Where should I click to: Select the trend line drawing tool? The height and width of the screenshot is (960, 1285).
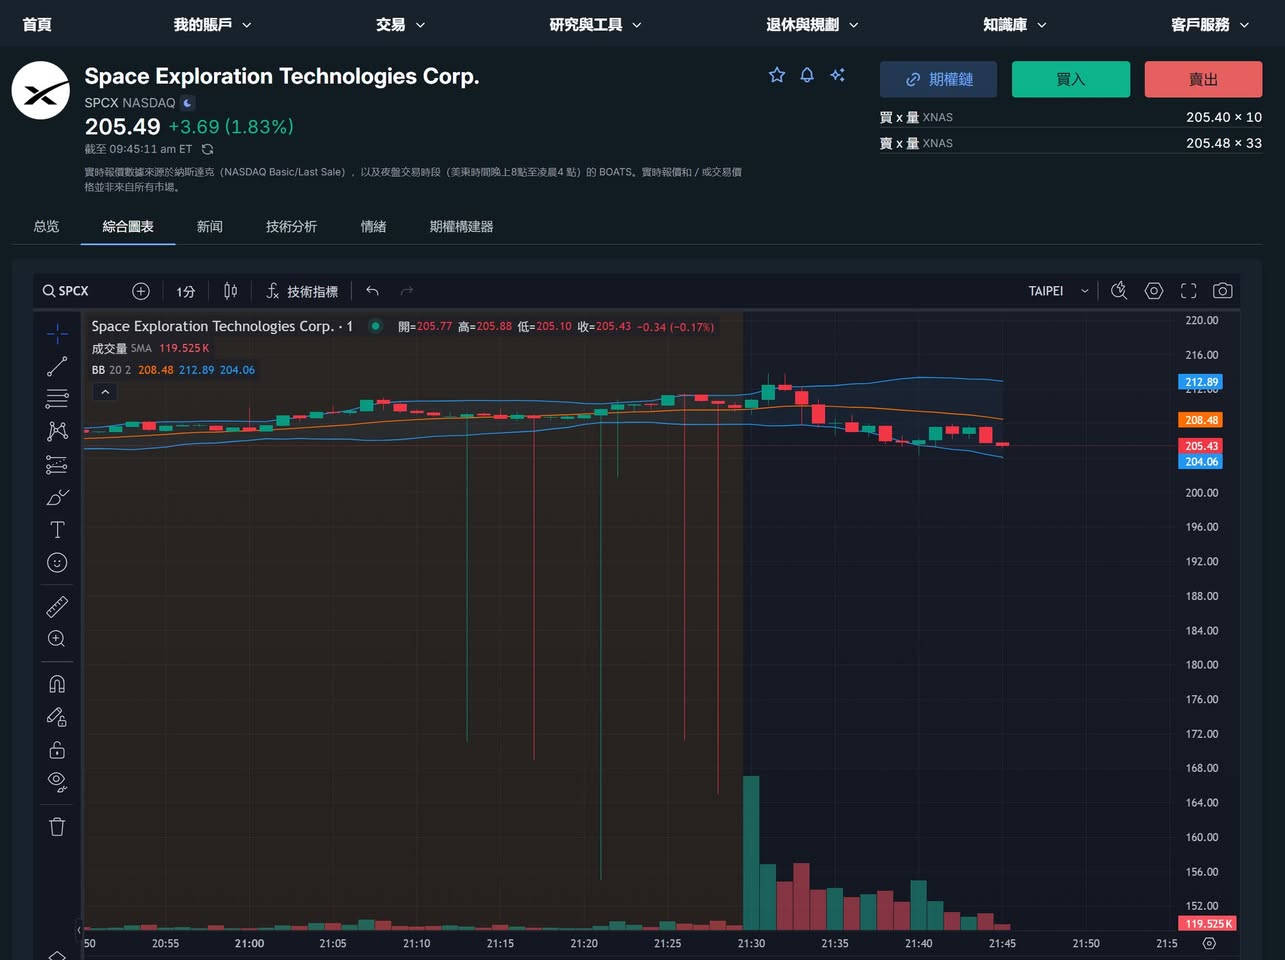click(57, 366)
